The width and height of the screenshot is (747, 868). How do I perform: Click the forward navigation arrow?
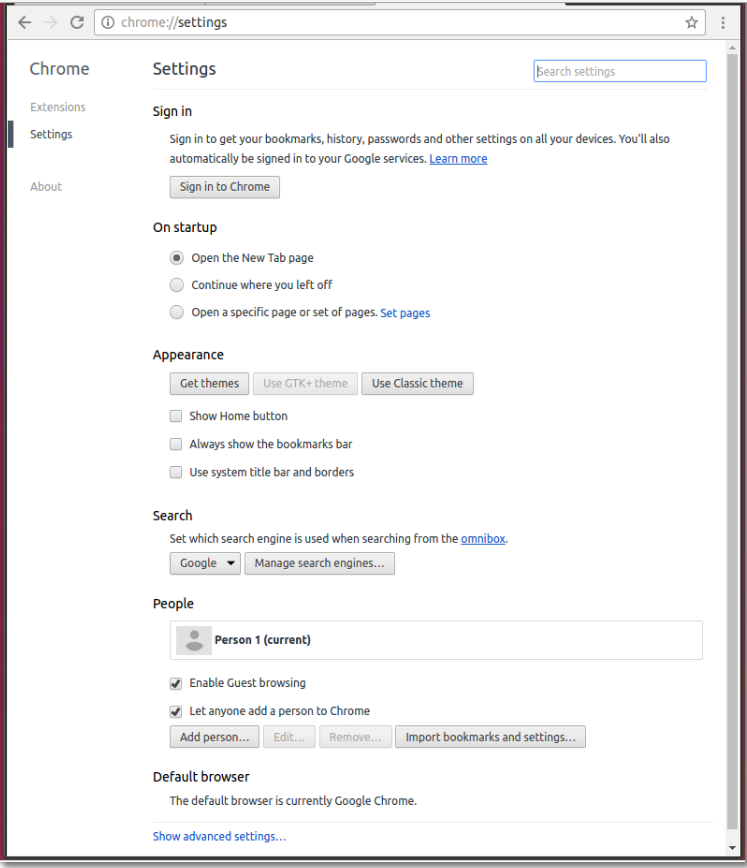(x=50, y=23)
